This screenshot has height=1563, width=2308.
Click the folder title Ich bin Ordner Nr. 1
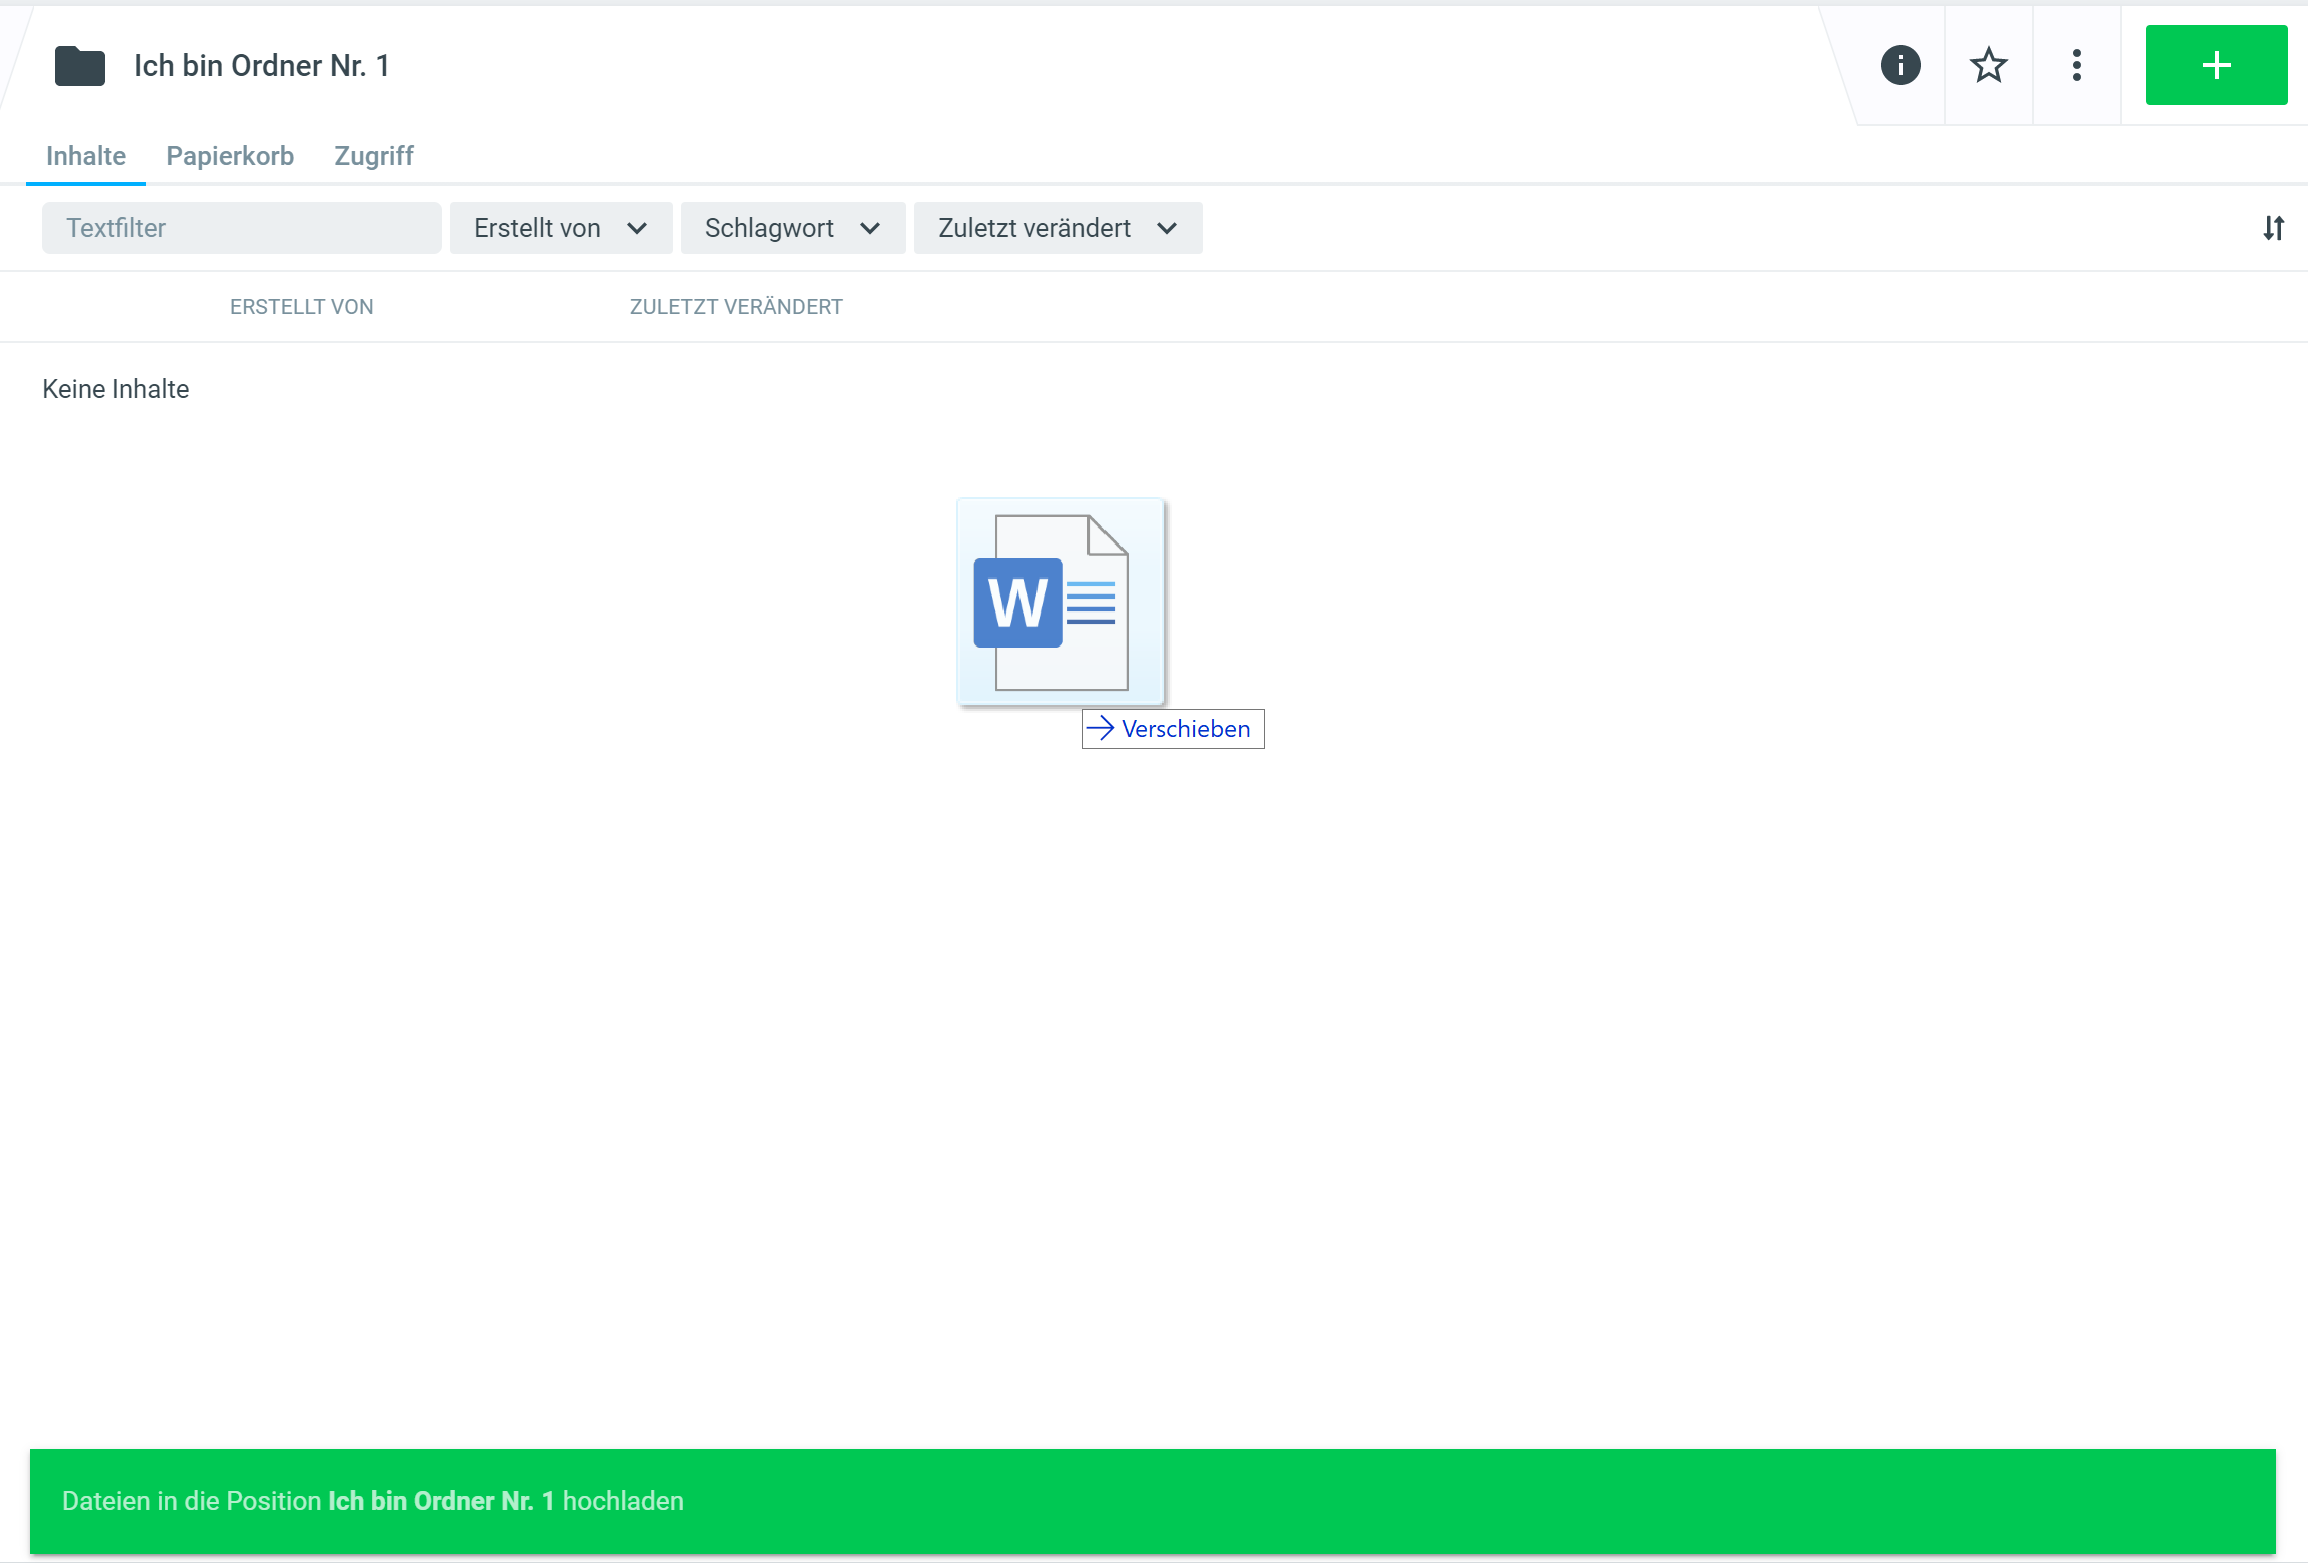(262, 66)
